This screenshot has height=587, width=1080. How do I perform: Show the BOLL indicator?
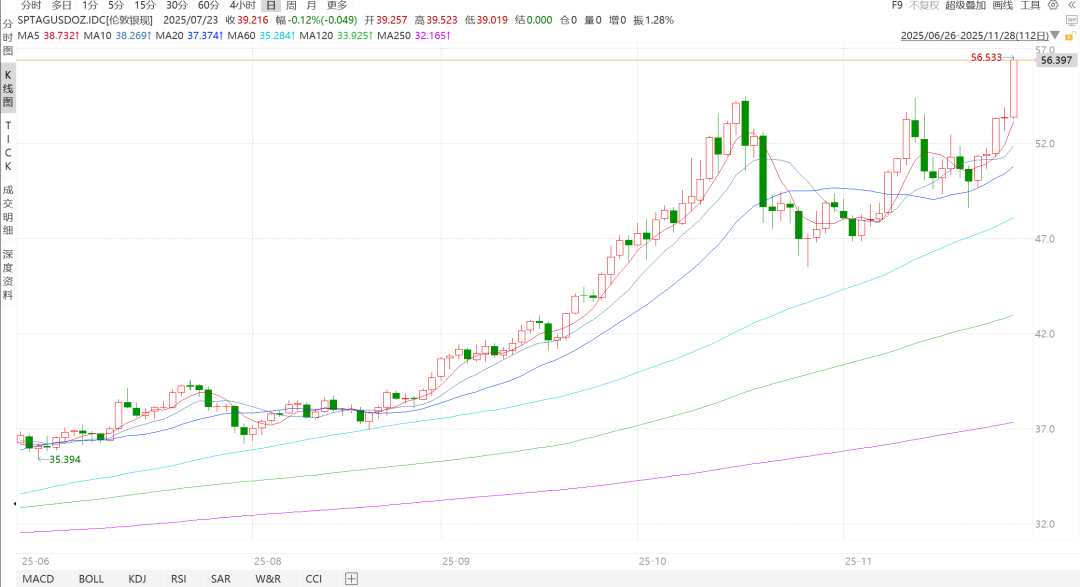tap(91, 579)
